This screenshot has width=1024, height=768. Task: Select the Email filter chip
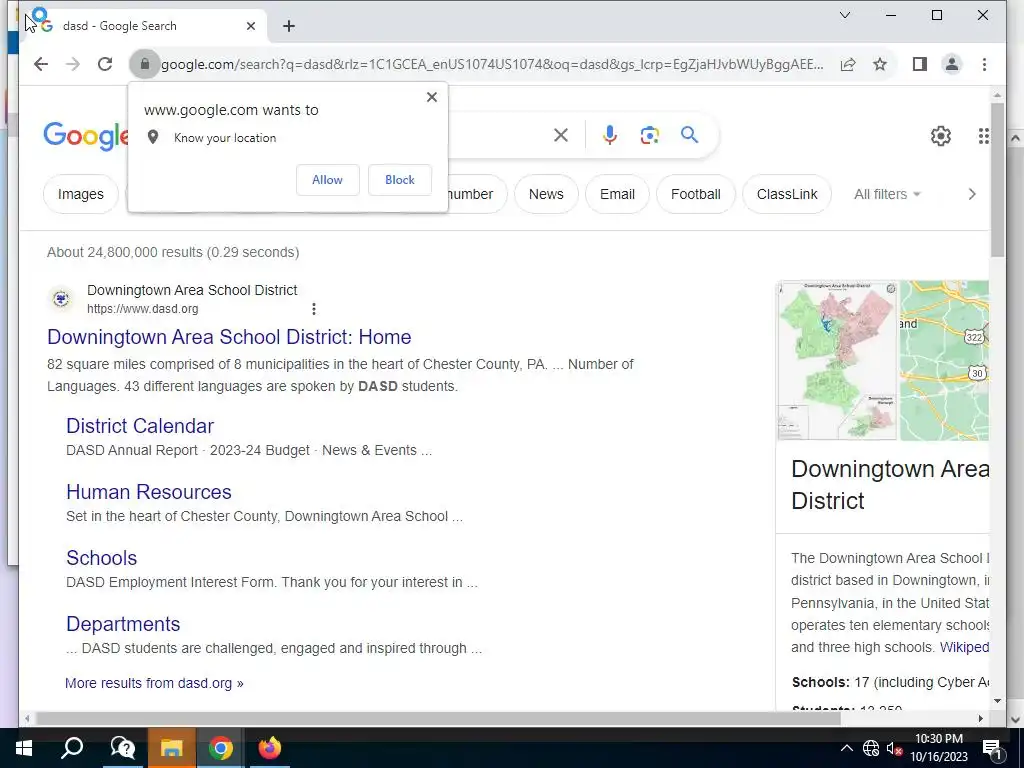pyautogui.click(x=617, y=194)
